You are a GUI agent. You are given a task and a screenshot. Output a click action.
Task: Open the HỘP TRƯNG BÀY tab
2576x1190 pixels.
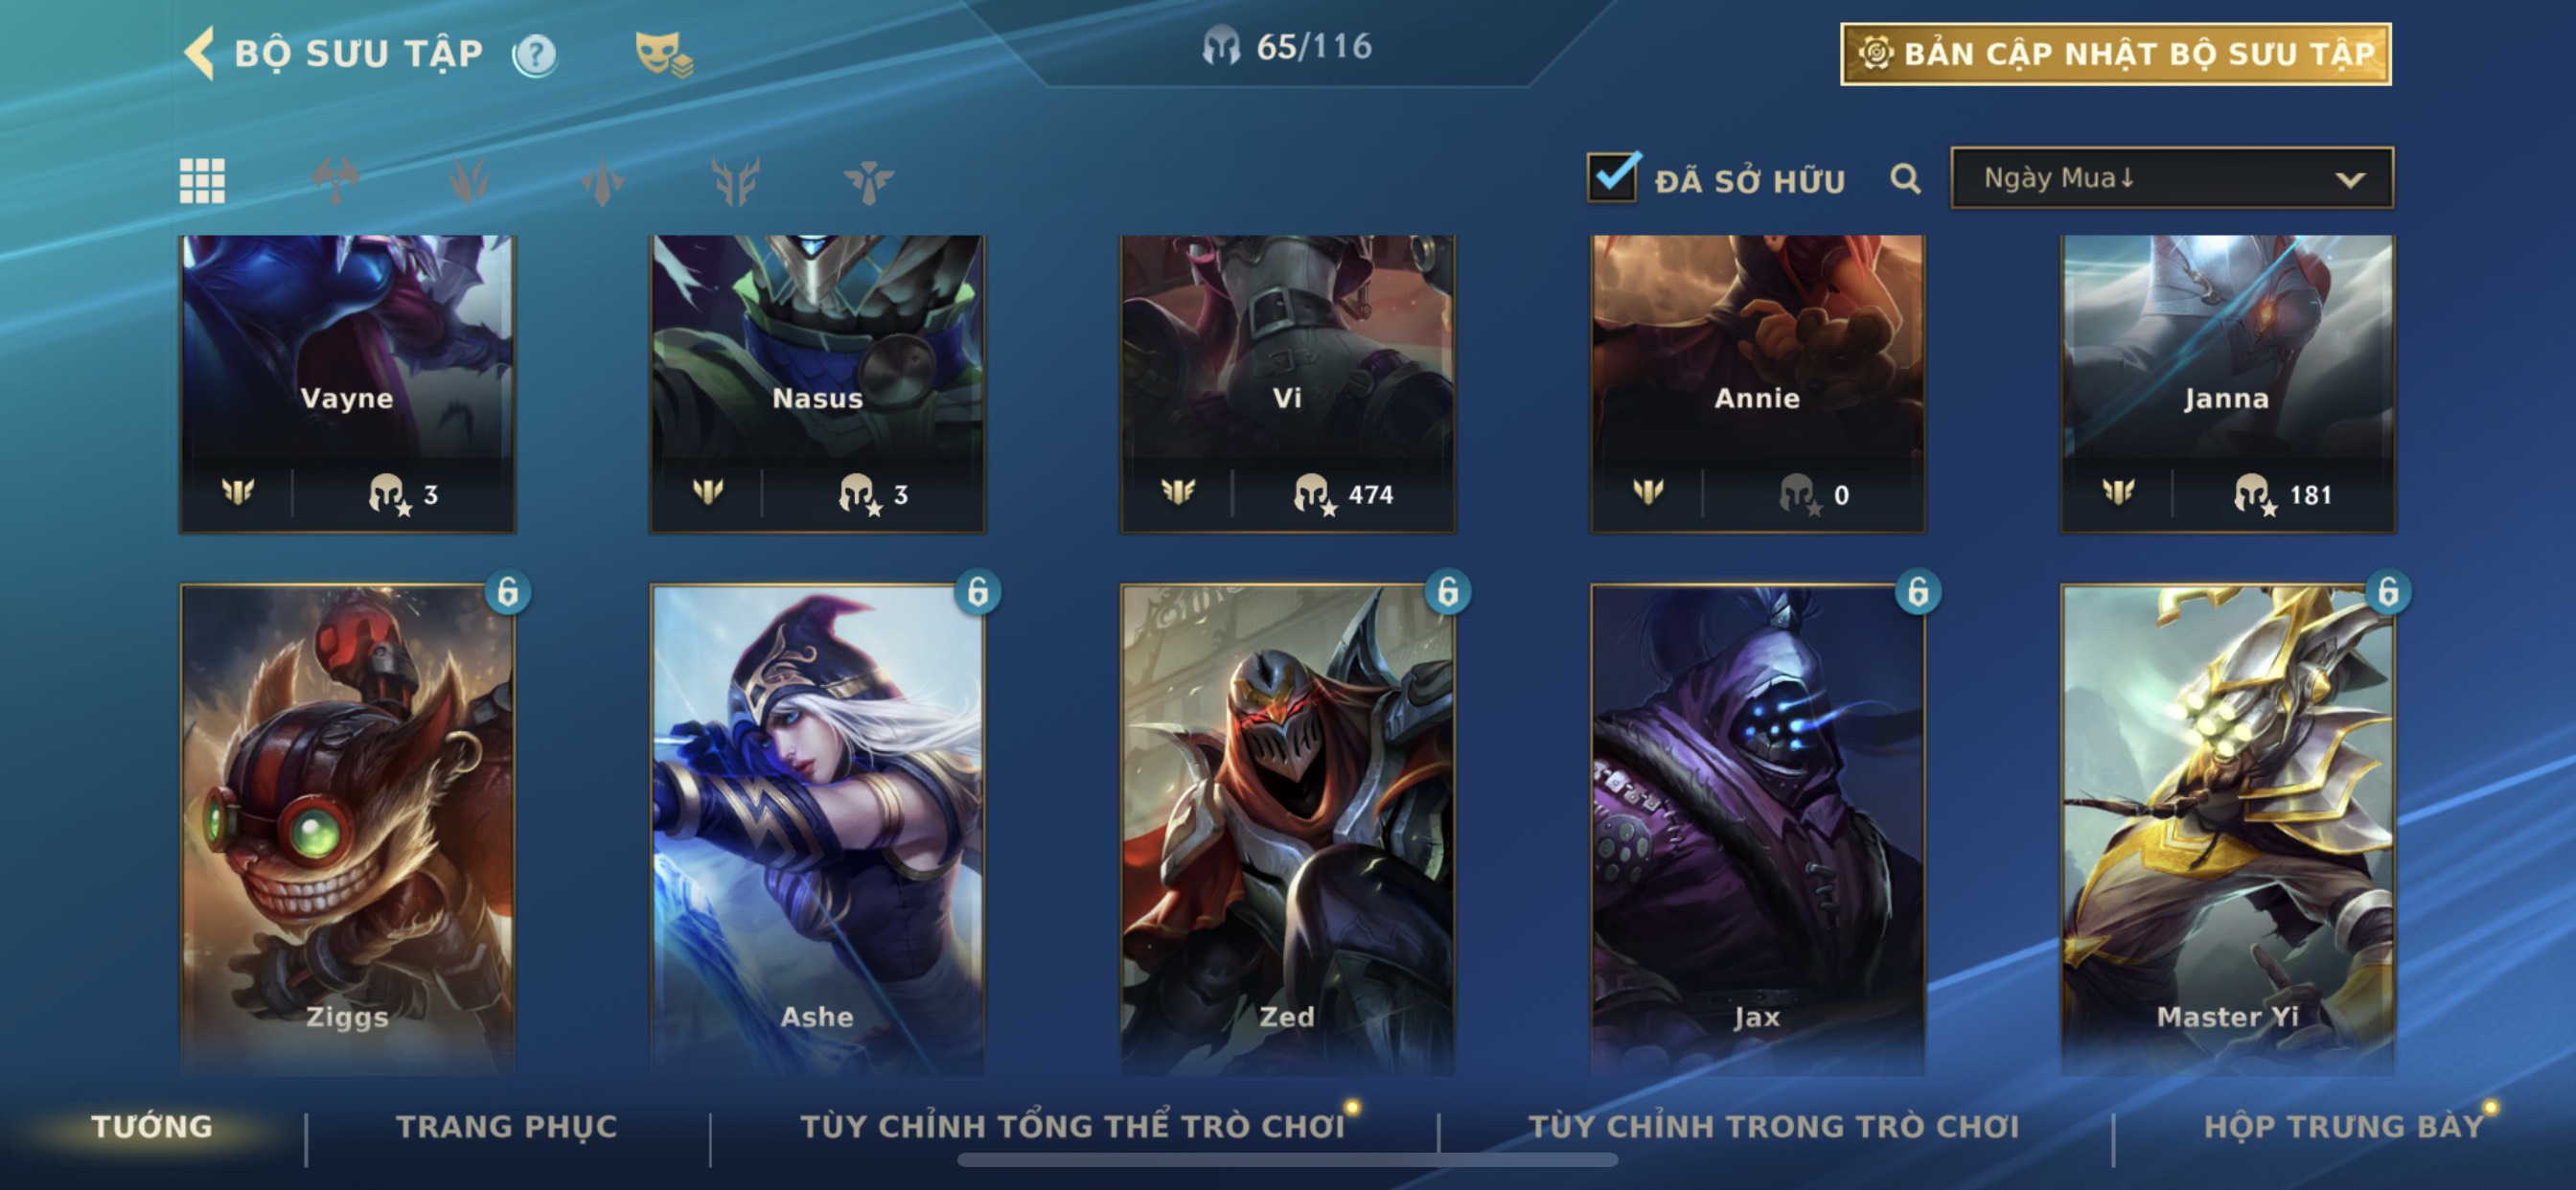pos(2343,1126)
